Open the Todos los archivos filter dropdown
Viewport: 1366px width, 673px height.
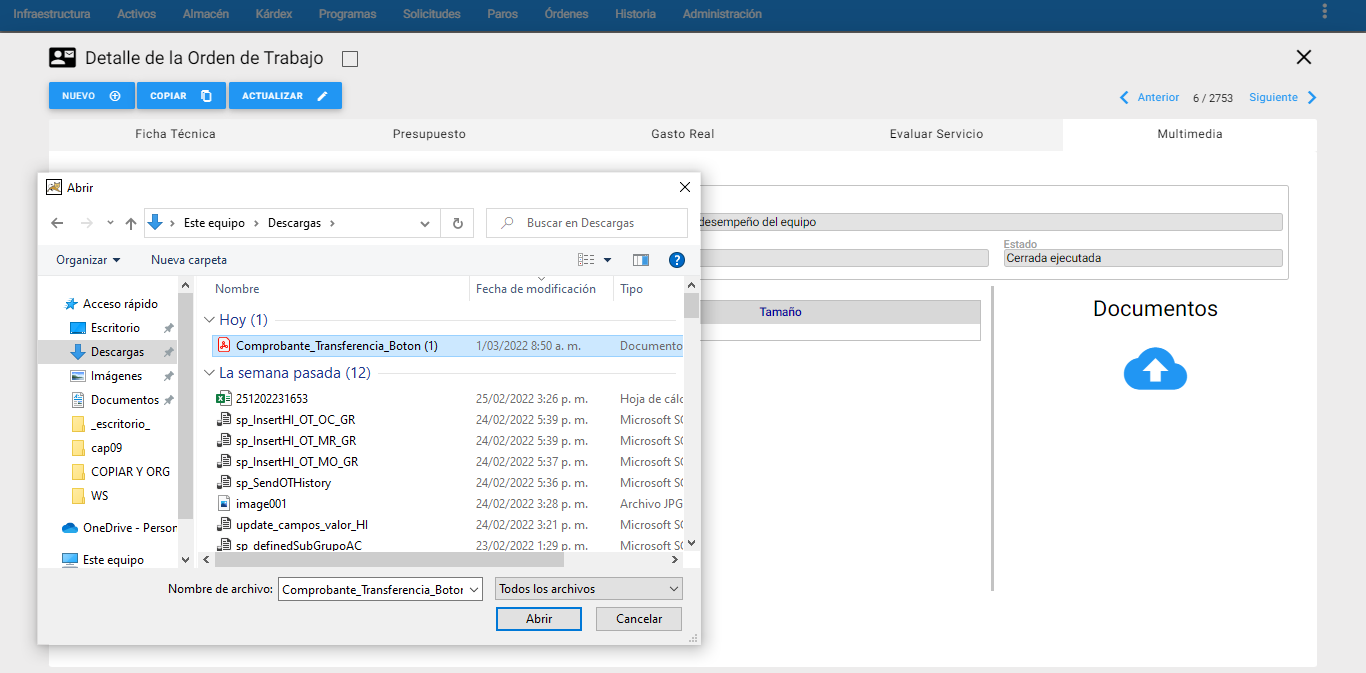click(589, 589)
